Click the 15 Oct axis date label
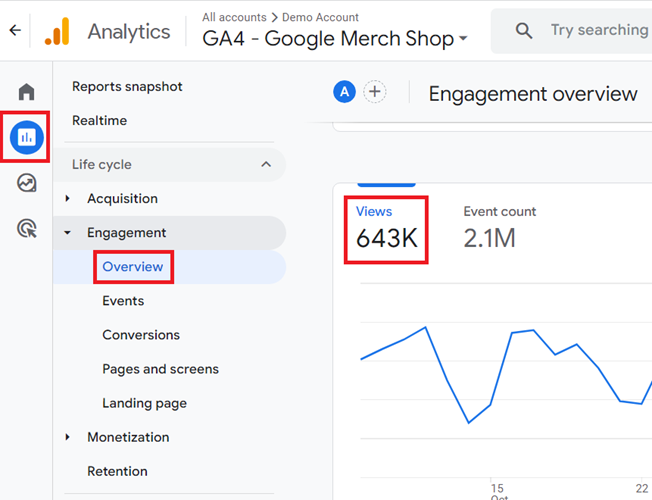Viewport: 652px width, 500px height. point(498,491)
